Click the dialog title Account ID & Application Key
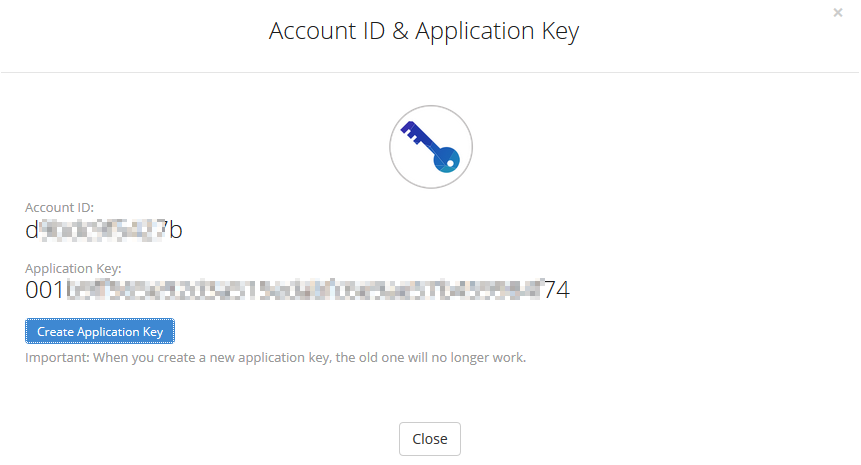Image resolution: width=861 pixels, height=465 pixels. [x=424, y=31]
